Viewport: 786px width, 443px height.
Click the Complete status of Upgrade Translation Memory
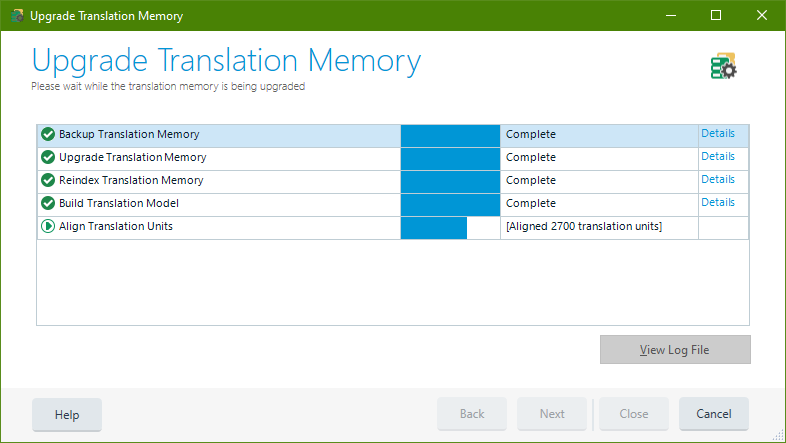[x=531, y=157]
